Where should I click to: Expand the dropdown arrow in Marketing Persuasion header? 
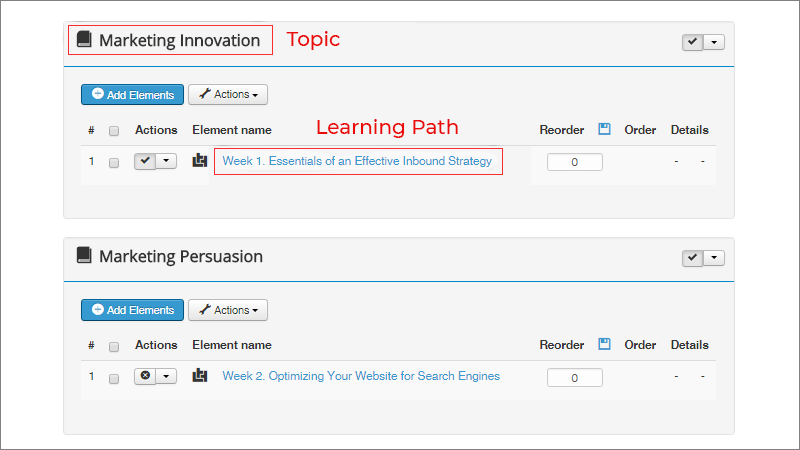(x=714, y=258)
